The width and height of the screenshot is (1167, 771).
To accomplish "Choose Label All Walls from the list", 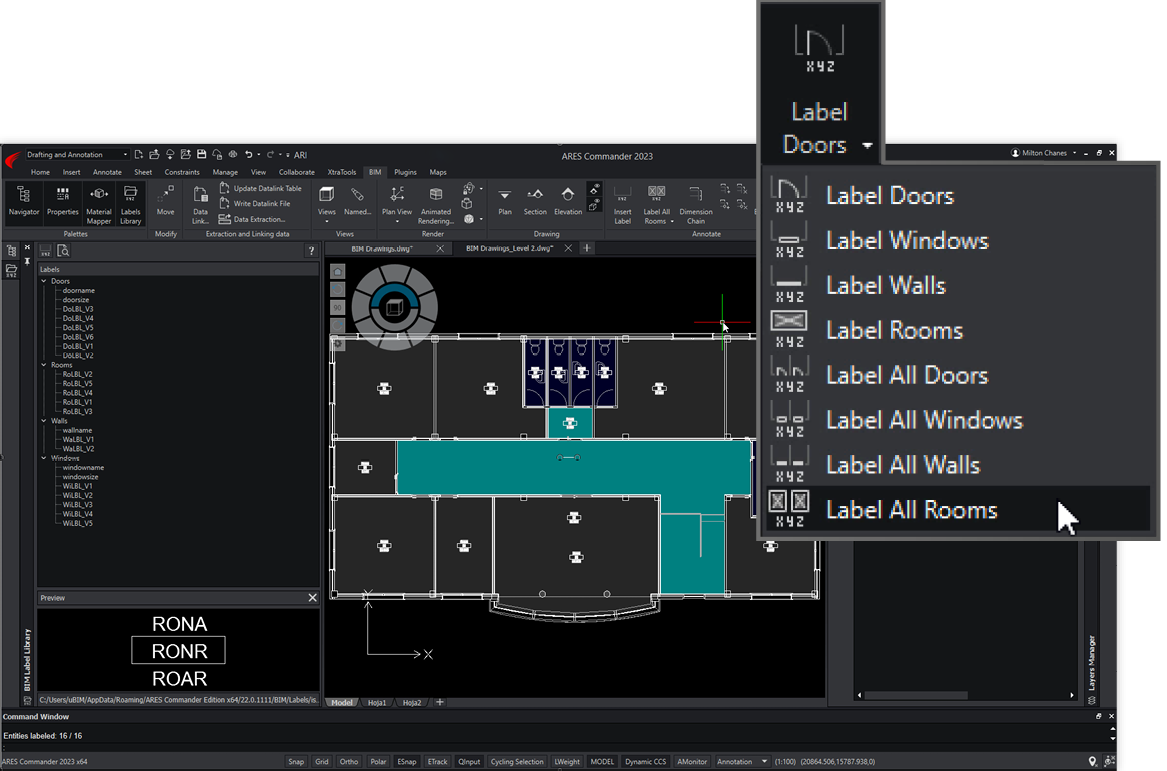I will pyautogui.click(x=959, y=465).
